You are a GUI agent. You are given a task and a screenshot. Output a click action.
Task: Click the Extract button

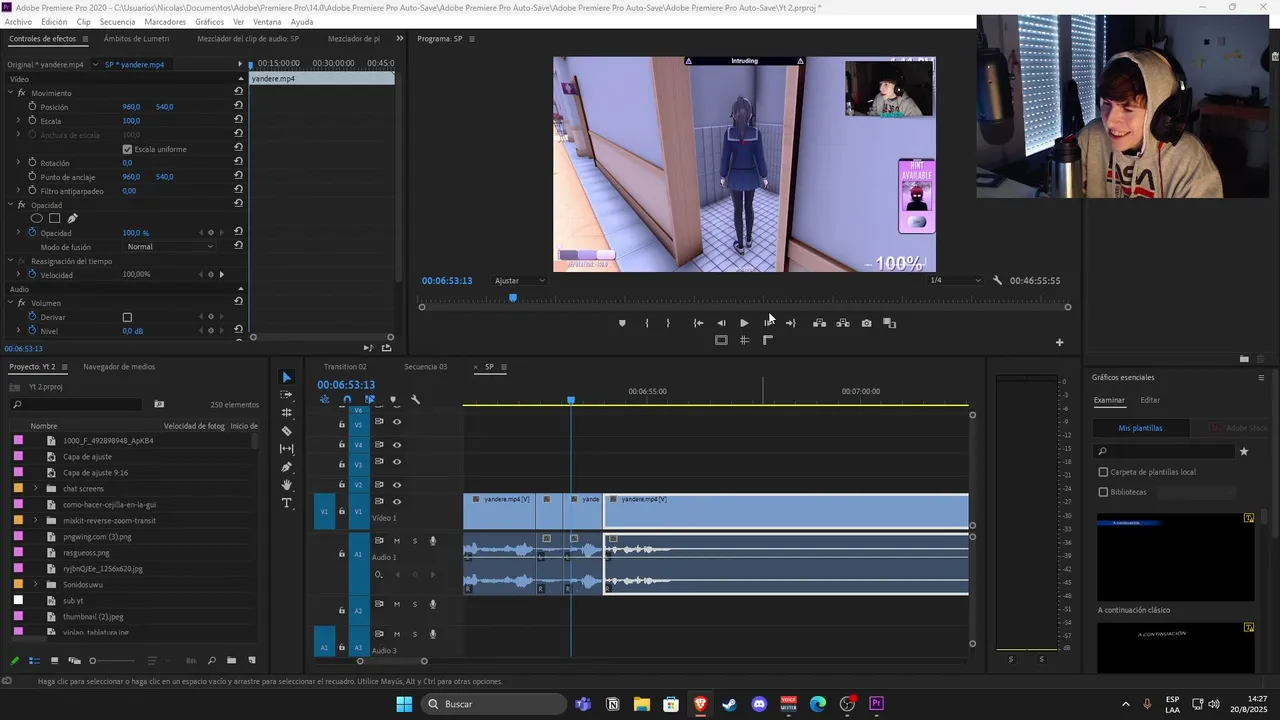[x=843, y=323]
